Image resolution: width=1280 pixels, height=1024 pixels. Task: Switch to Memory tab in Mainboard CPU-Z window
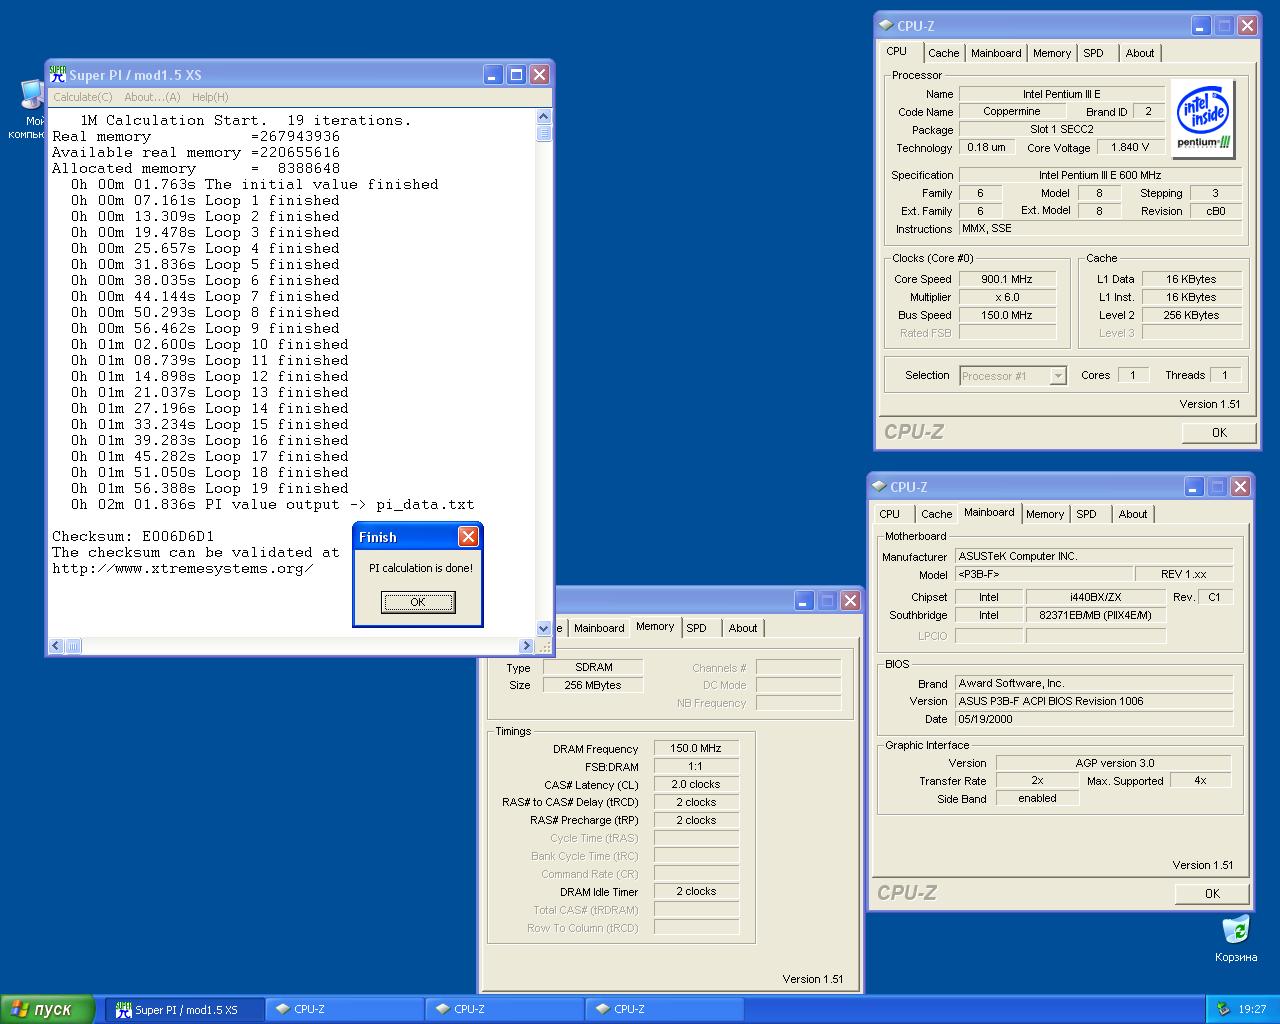(1045, 514)
